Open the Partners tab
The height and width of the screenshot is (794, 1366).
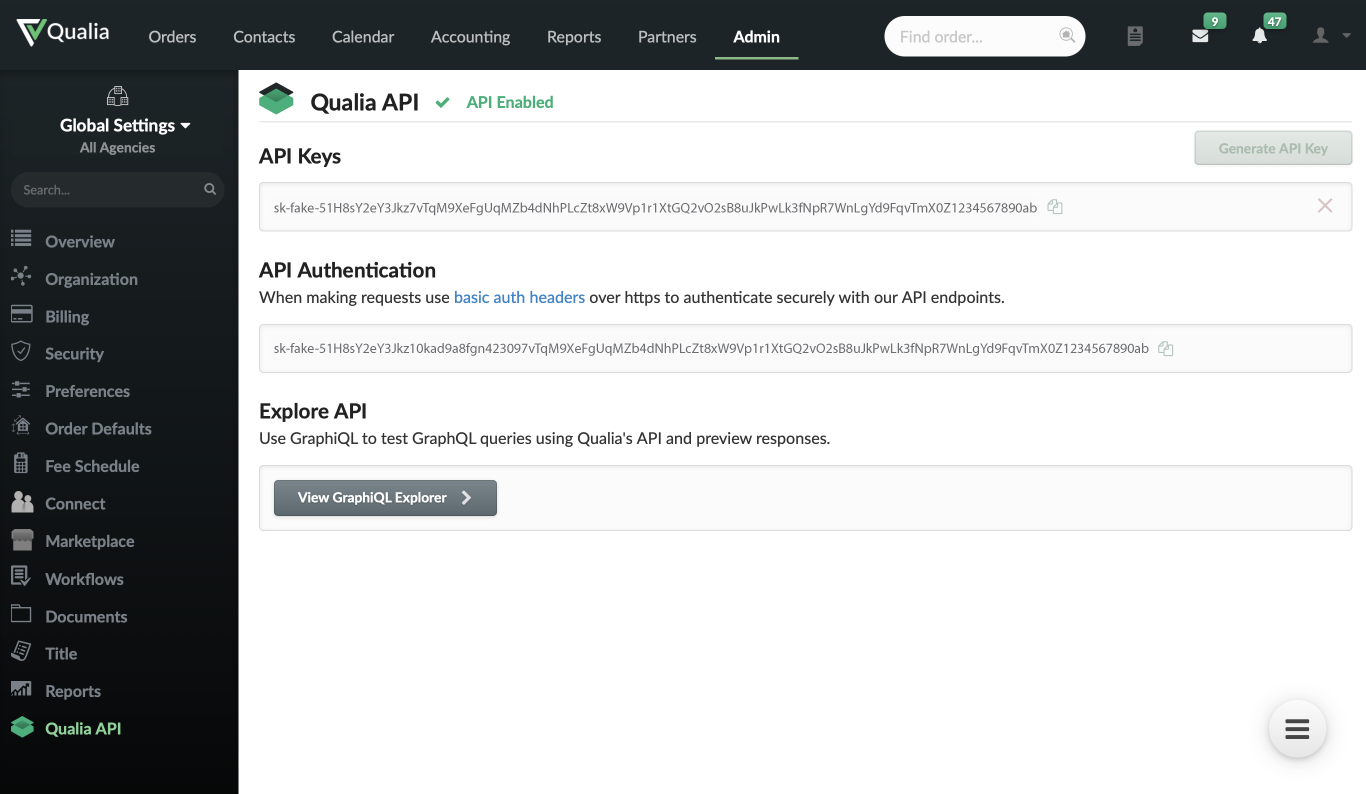tap(667, 37)
